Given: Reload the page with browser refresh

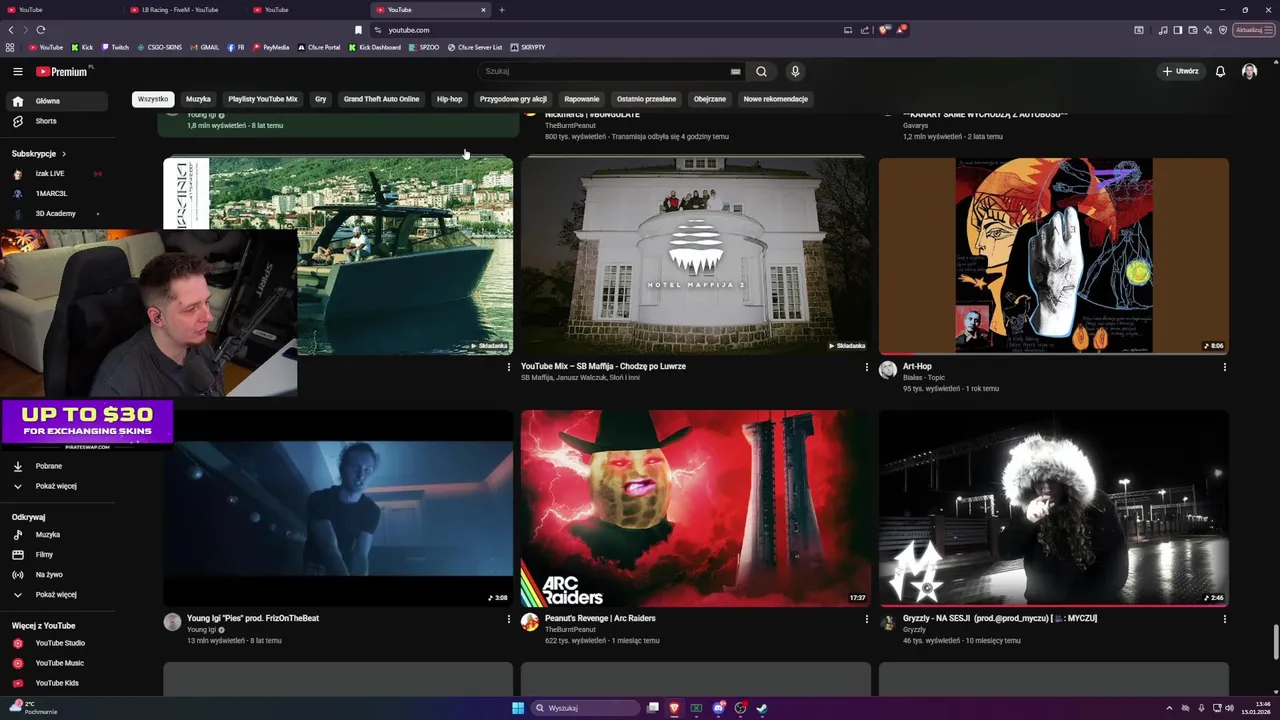Looking at the screenshot, I should [x=41, y=30].
